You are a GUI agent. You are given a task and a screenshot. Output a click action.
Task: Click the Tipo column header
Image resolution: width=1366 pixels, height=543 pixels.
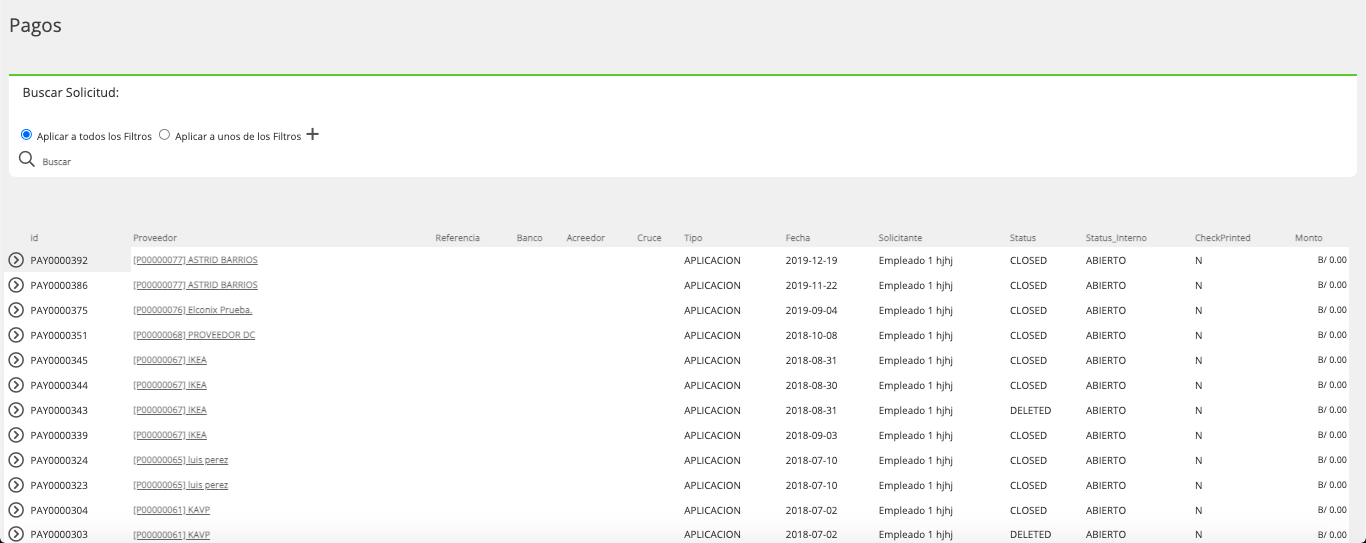[693, 238]
